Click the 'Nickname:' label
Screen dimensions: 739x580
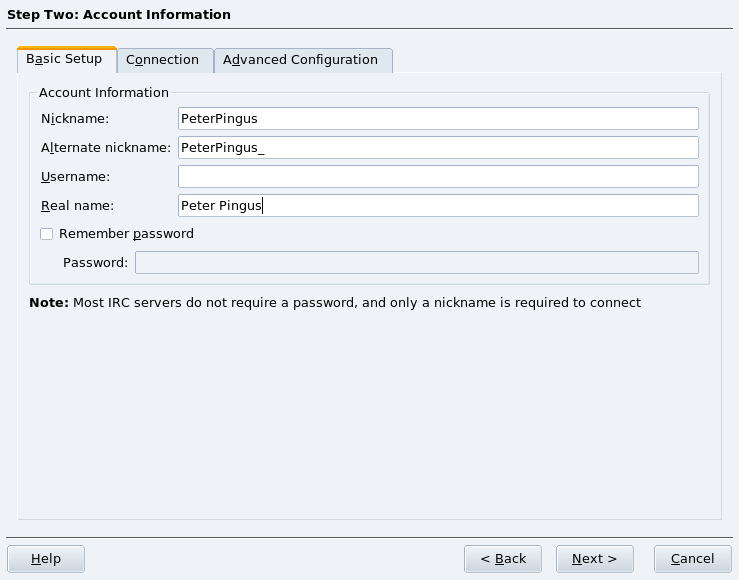pos(75,119)
